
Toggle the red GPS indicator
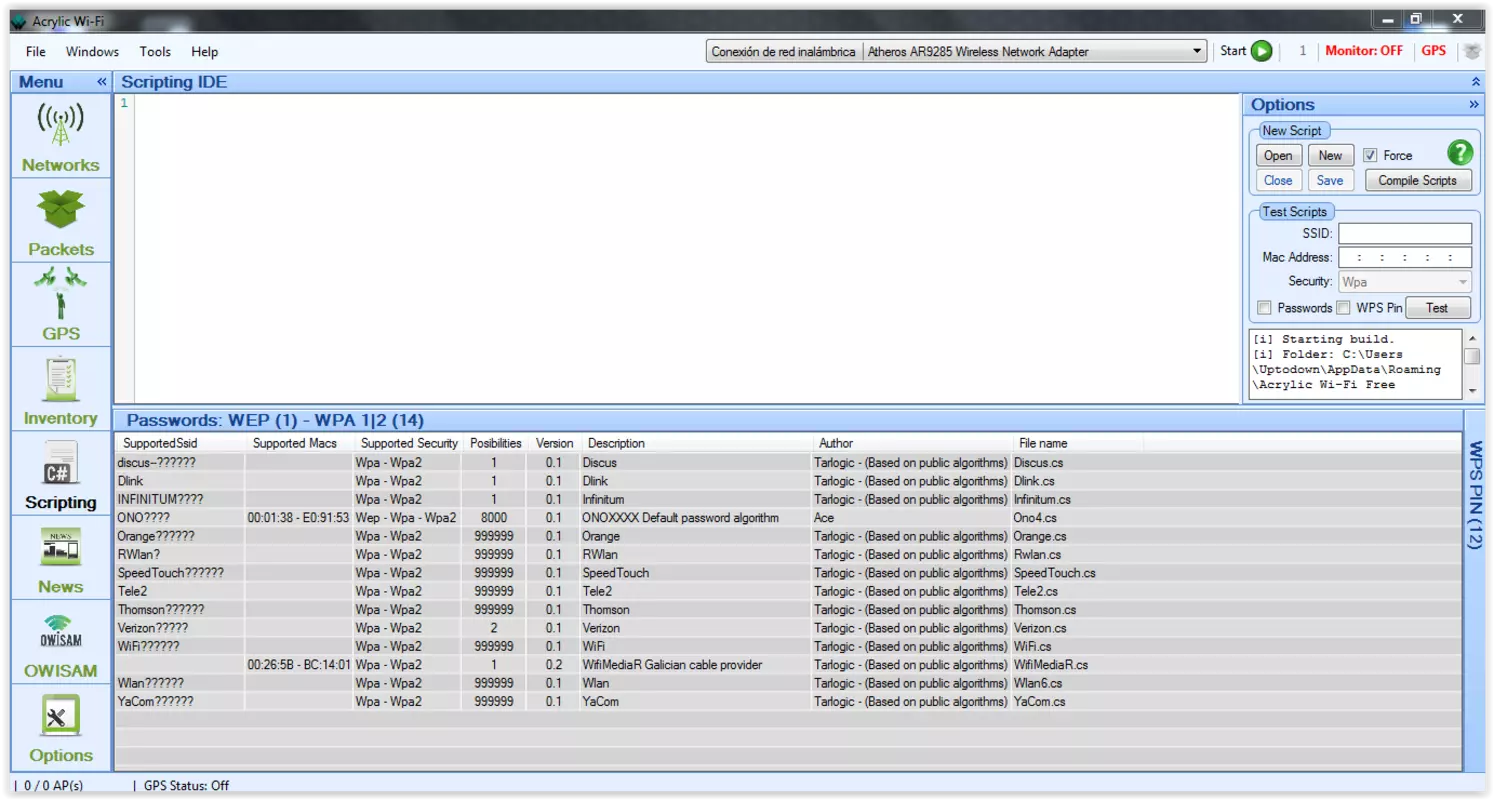point(1434,51)
